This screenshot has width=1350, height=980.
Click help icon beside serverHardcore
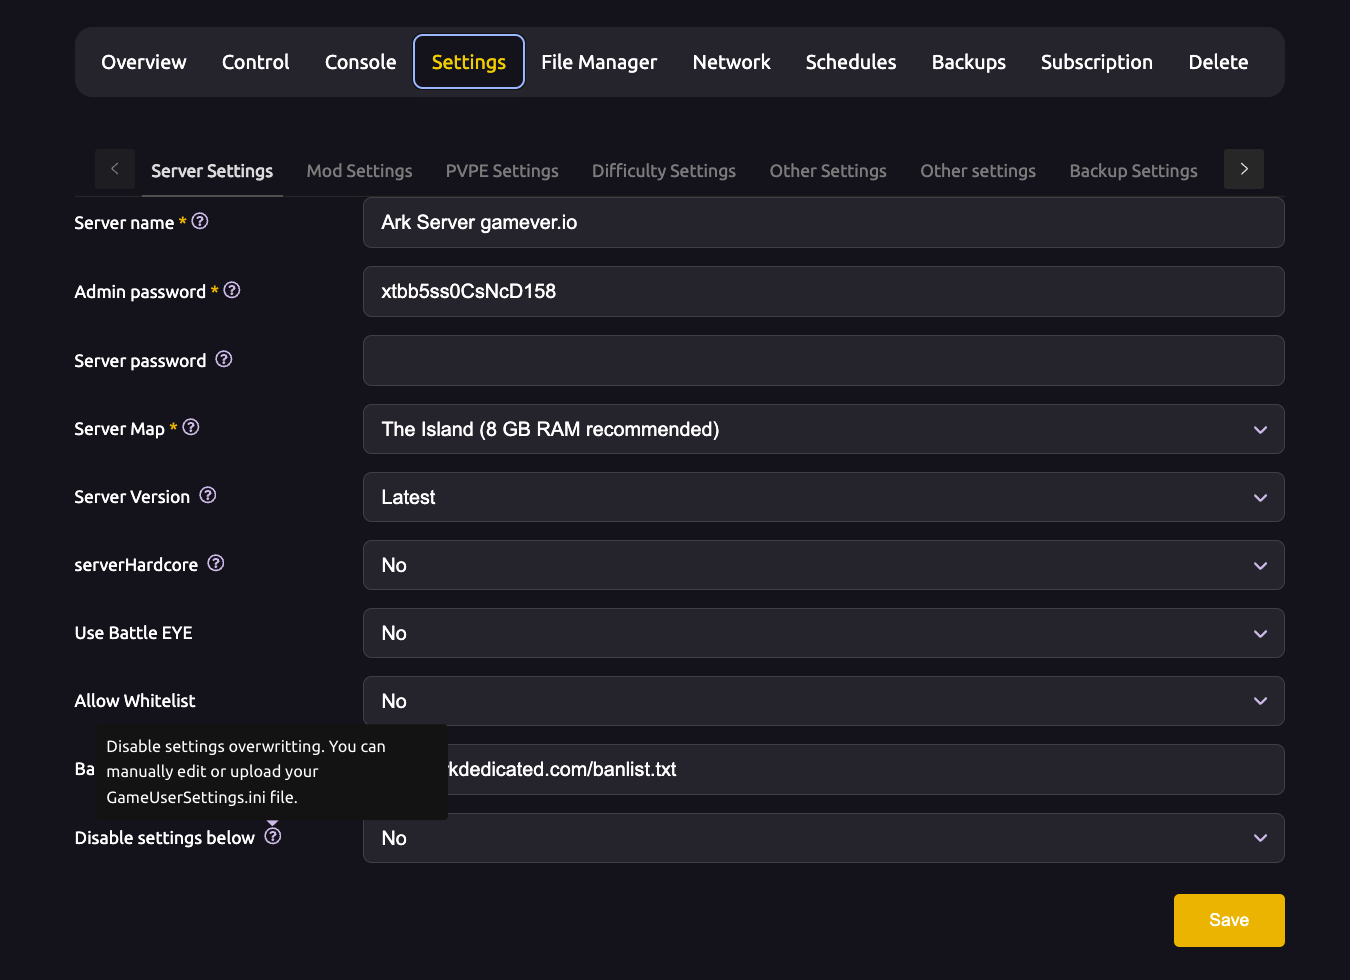pyautogui.click(x=216, y=563)
